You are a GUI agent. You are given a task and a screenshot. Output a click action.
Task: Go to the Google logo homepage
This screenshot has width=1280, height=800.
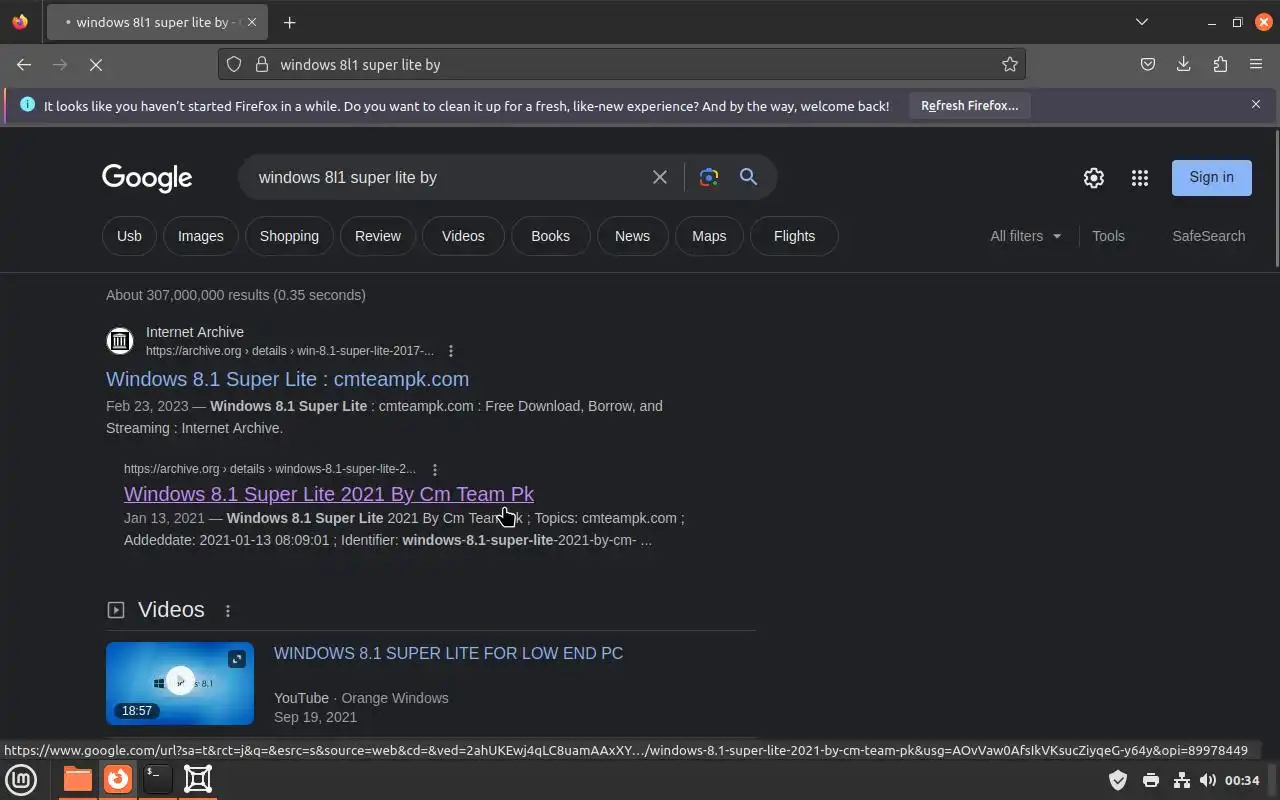pyautogui.click(x=147, y=178)
